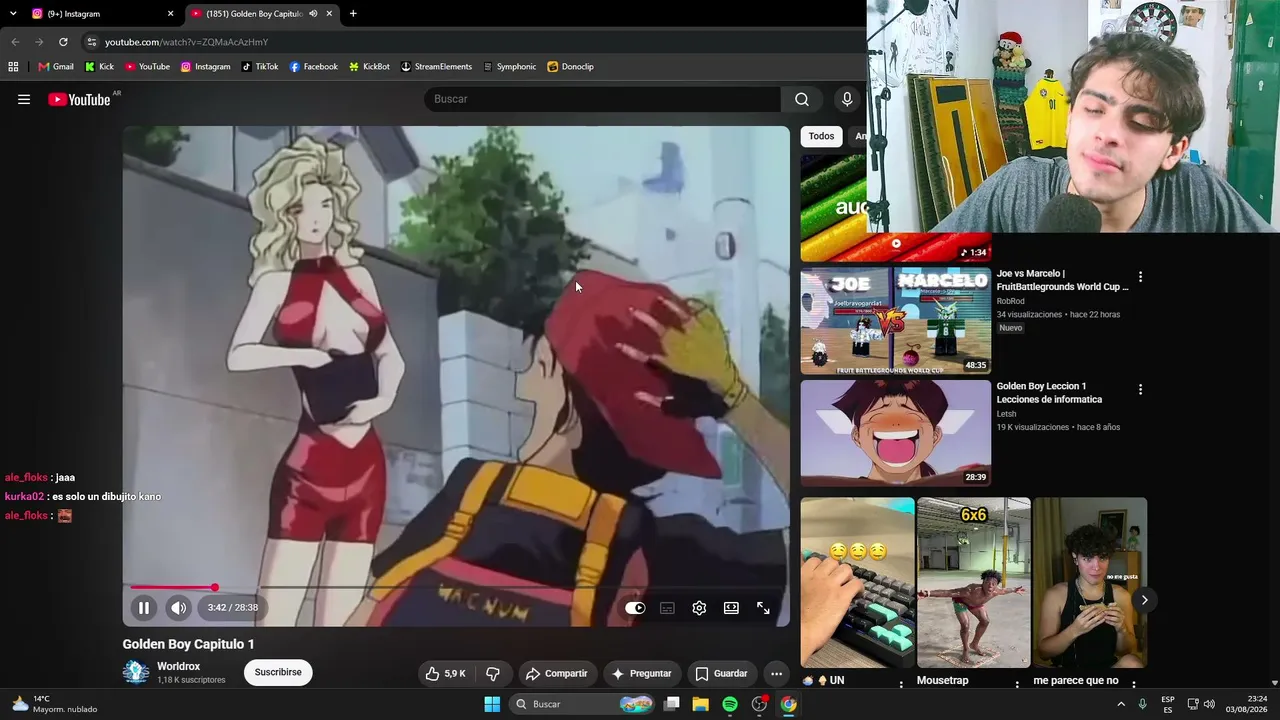The width and height of the screenshot is (1280, 720).
Task: Pause the Golden Boy video
Action: tap(144, 607)
